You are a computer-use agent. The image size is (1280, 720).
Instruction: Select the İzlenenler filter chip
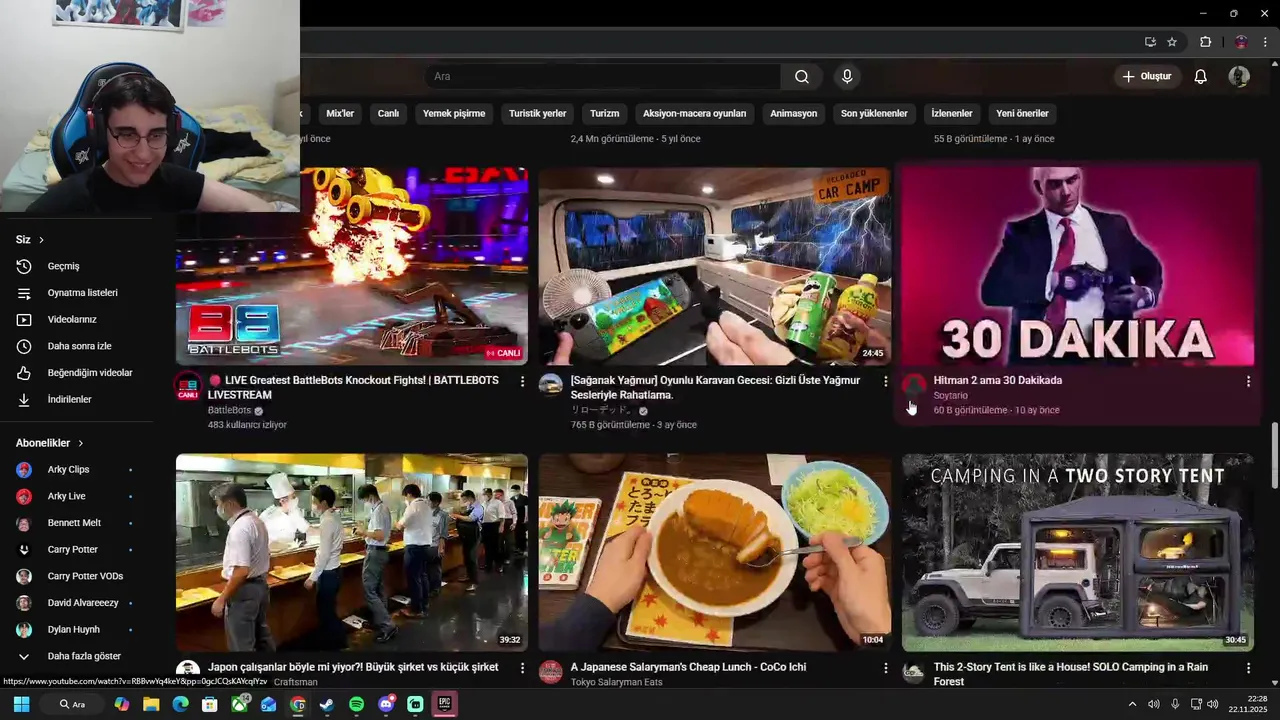coord(952,113)
